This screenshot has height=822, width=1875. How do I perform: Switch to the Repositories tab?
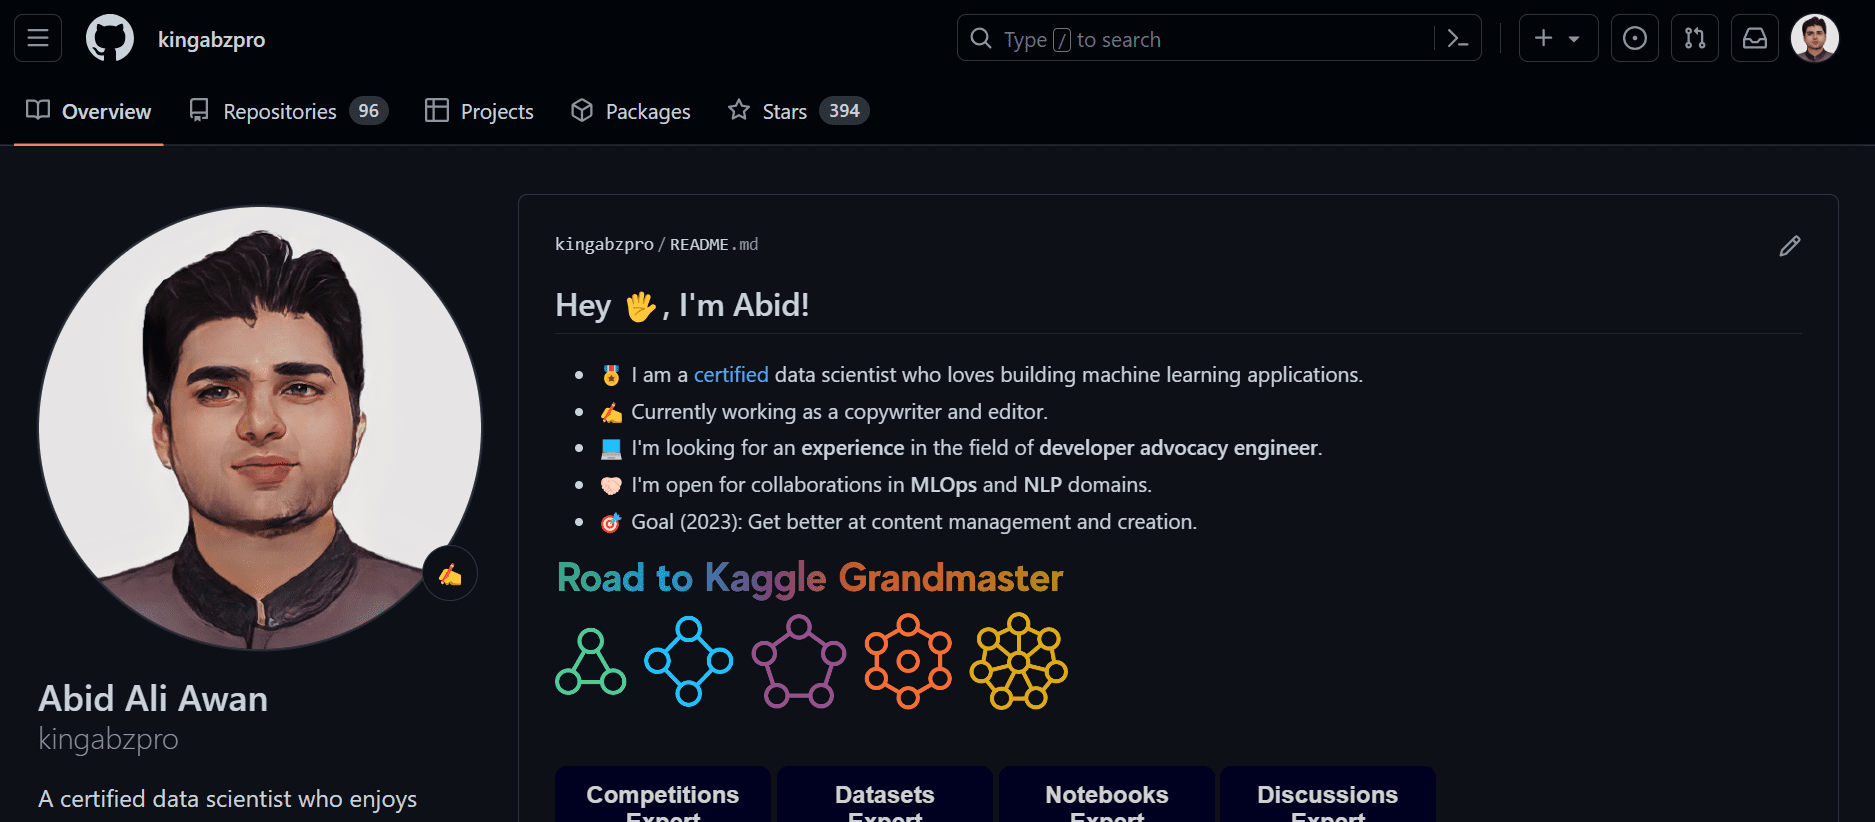288,111
